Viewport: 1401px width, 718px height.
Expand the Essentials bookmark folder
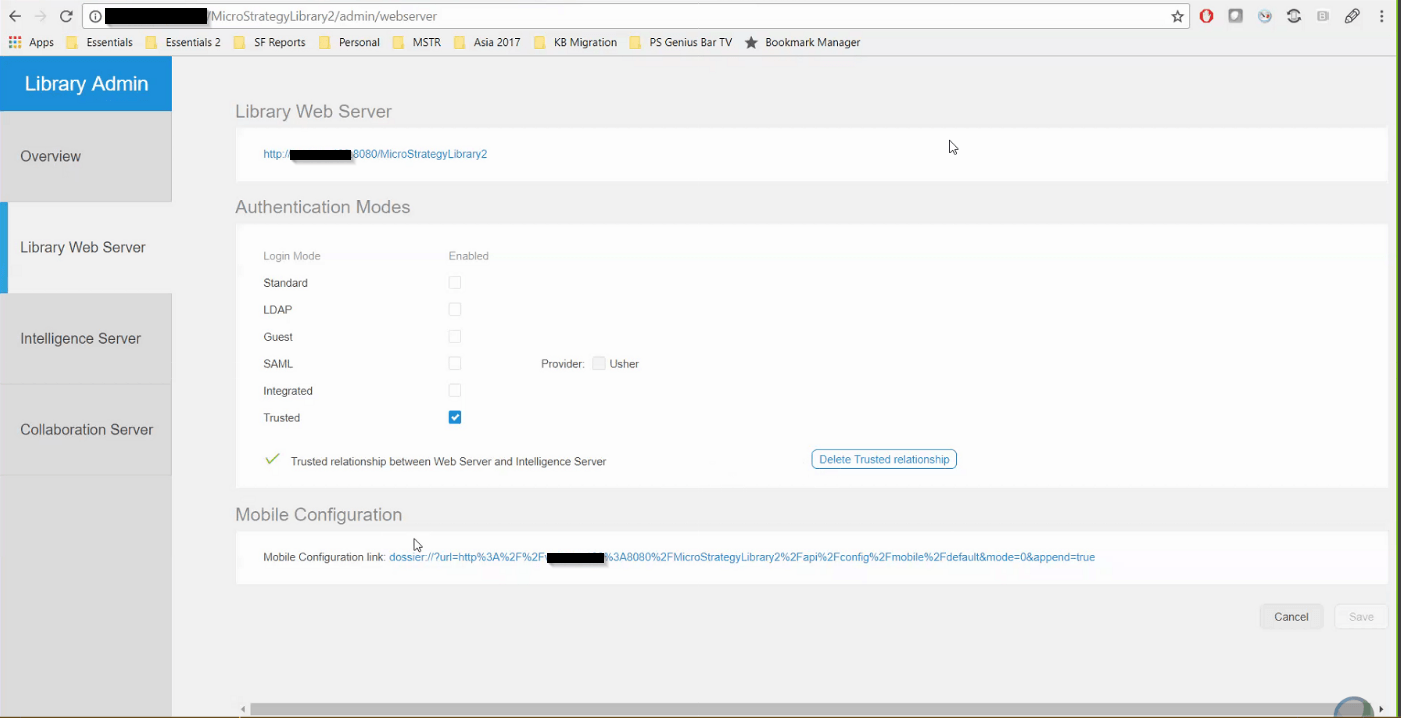click(x=99, y=42)
